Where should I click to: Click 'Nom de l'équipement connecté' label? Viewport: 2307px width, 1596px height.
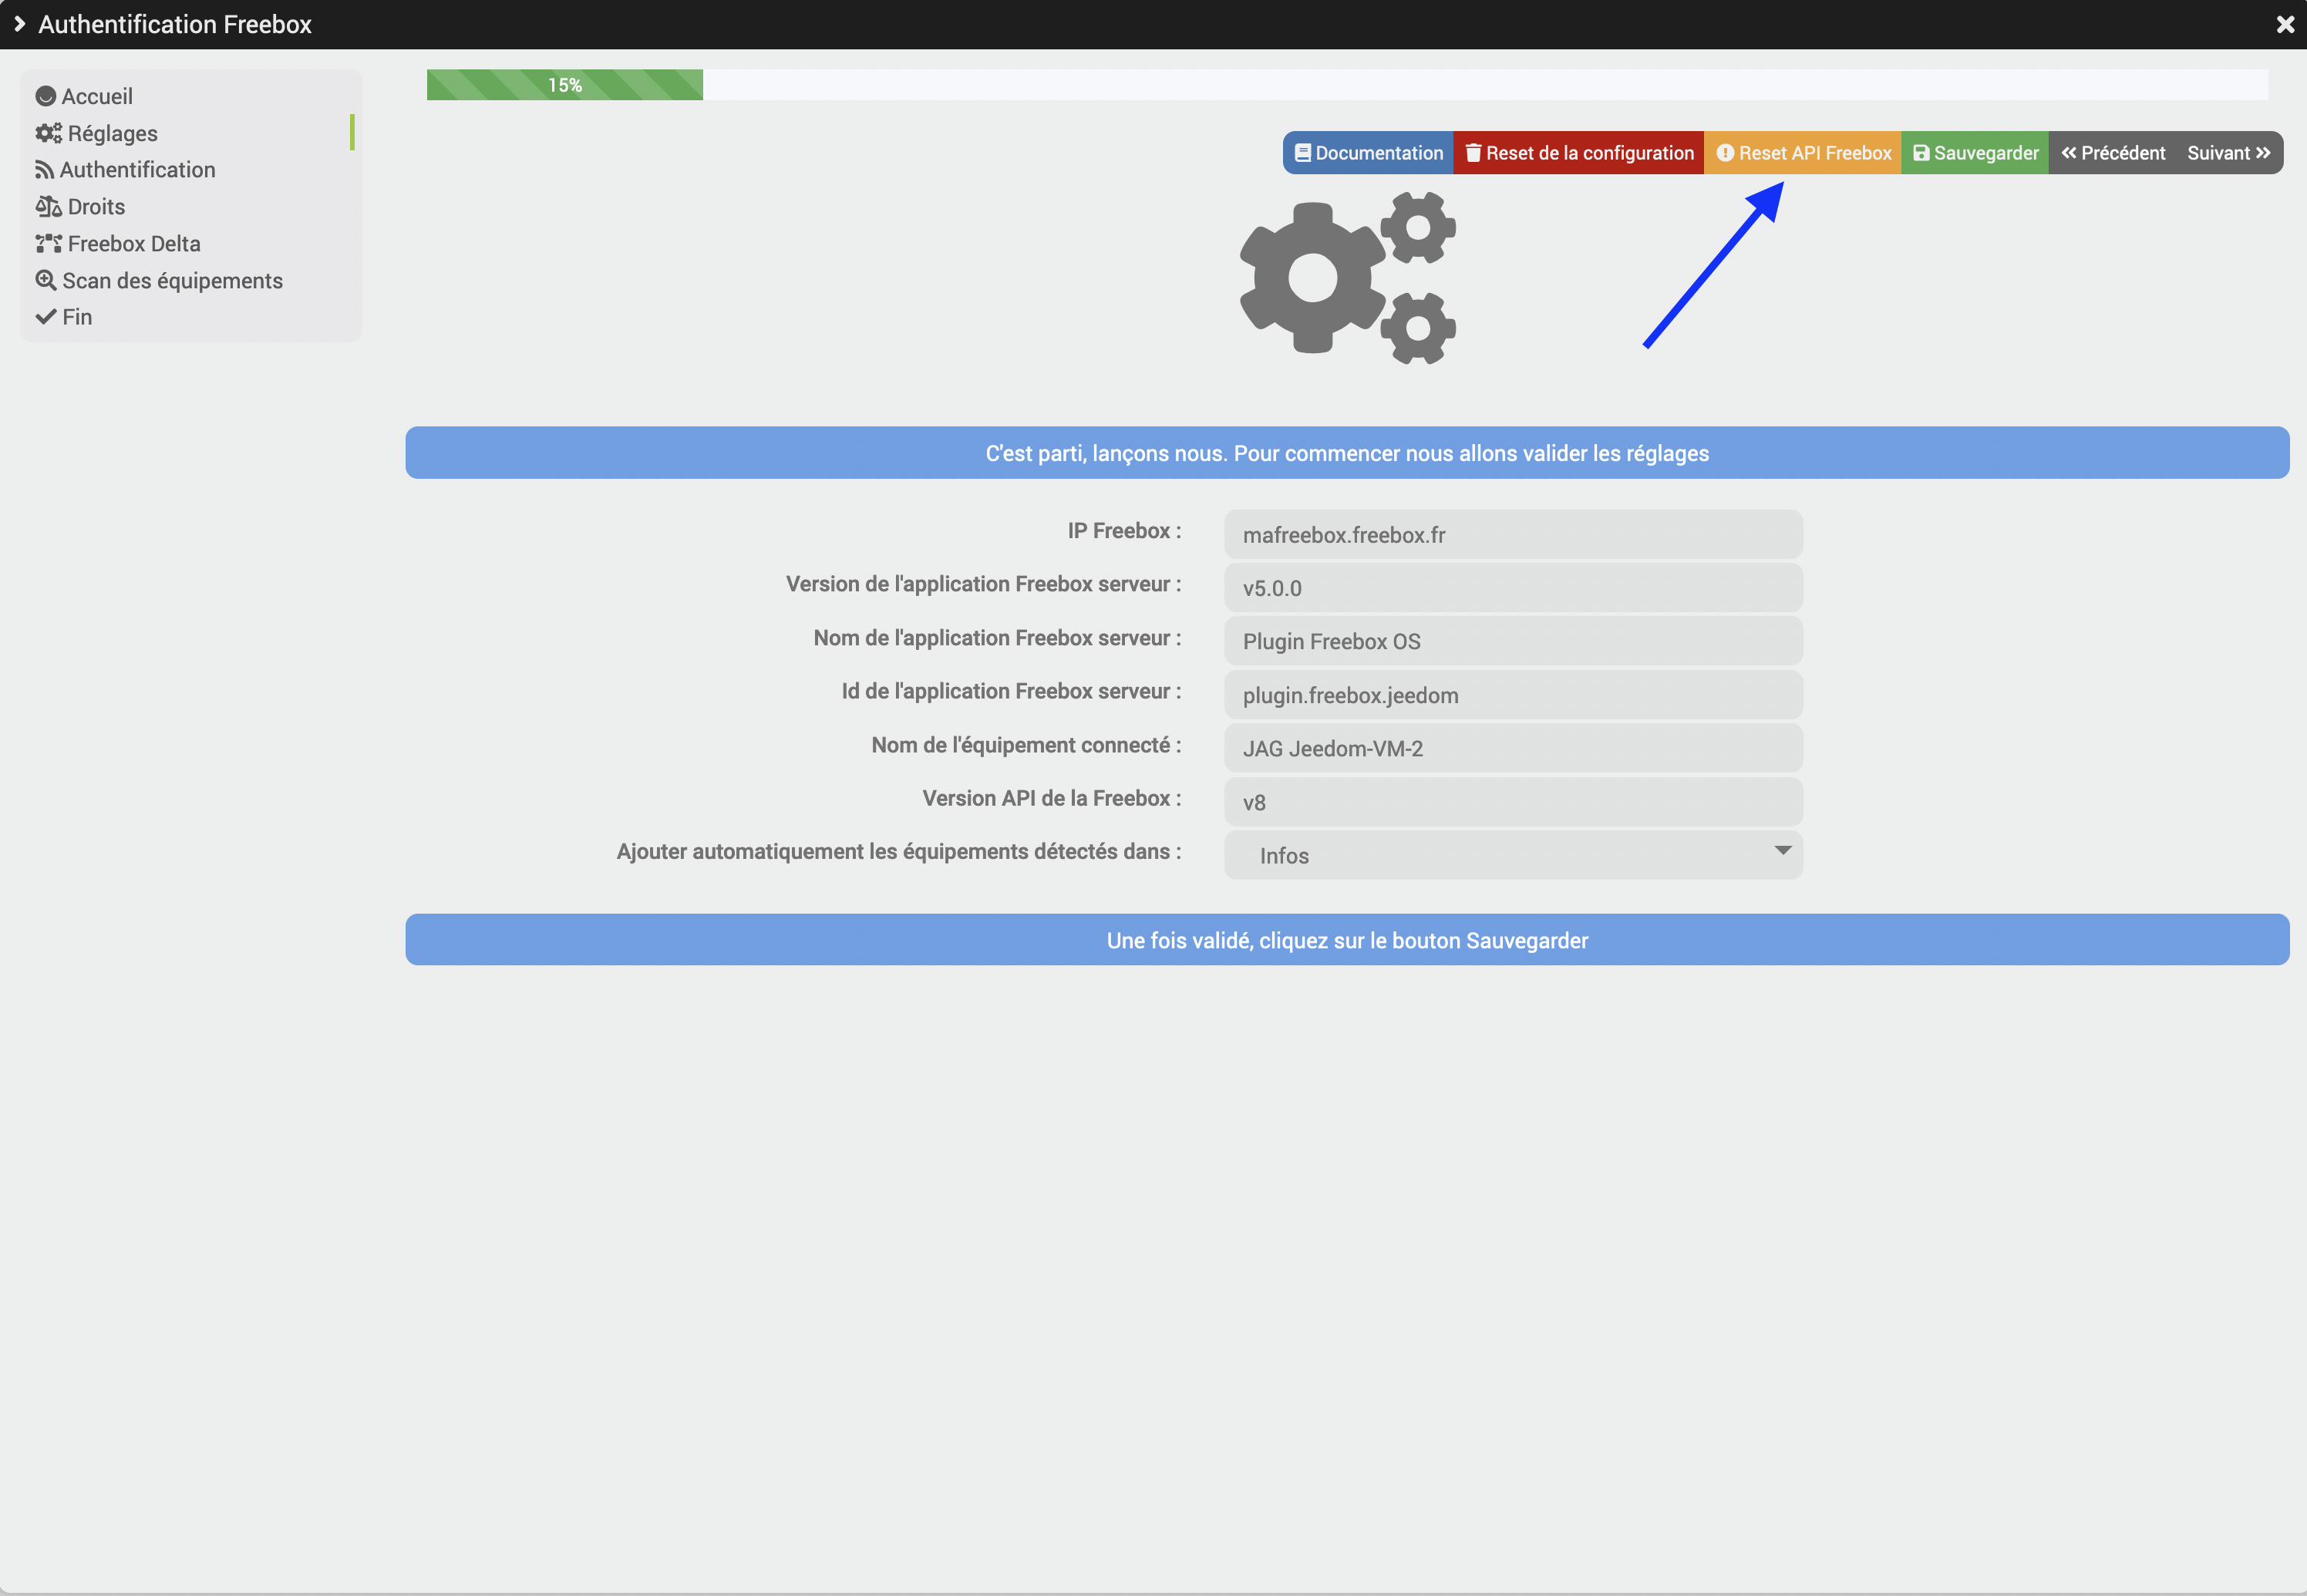point(1026,745)
